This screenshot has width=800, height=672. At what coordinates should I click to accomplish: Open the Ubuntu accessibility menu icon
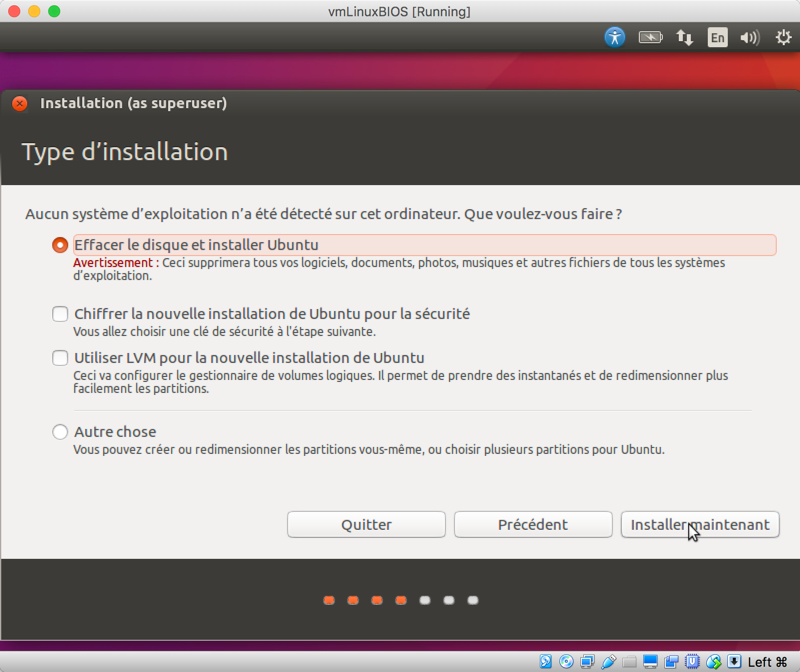615,37
